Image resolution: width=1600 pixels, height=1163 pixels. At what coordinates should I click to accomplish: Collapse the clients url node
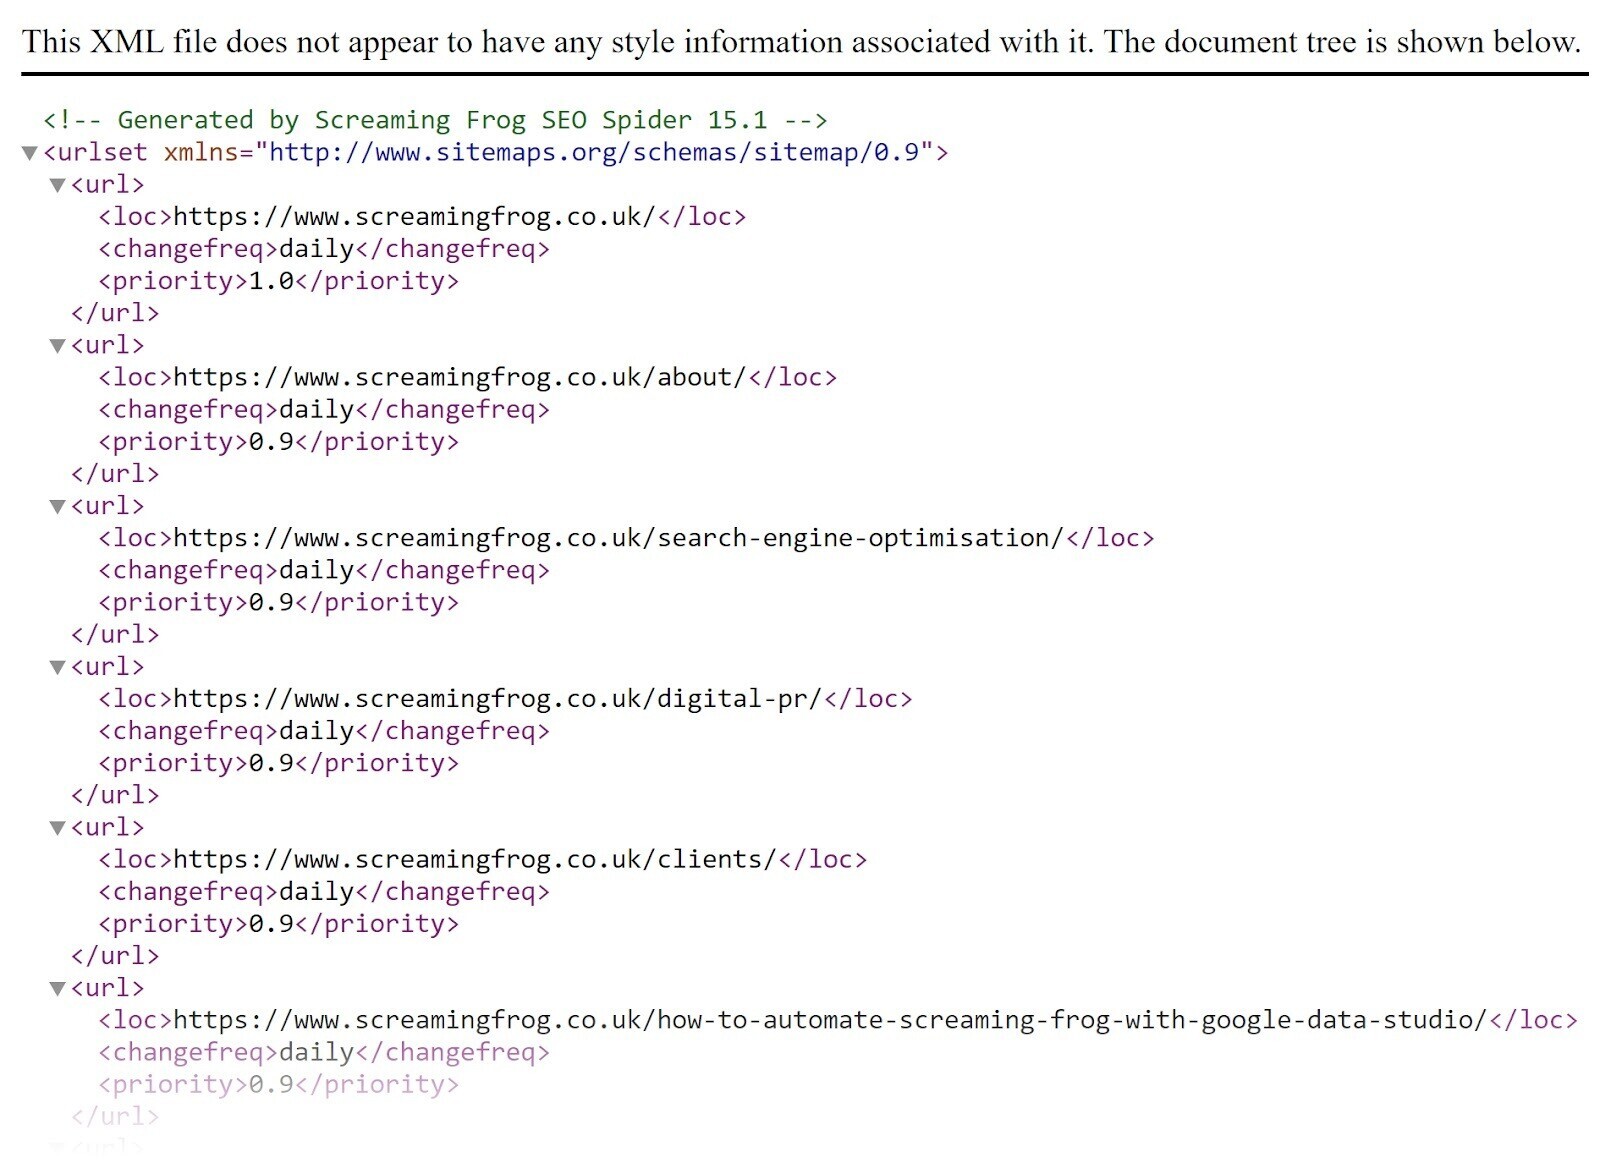click(56, 828)
